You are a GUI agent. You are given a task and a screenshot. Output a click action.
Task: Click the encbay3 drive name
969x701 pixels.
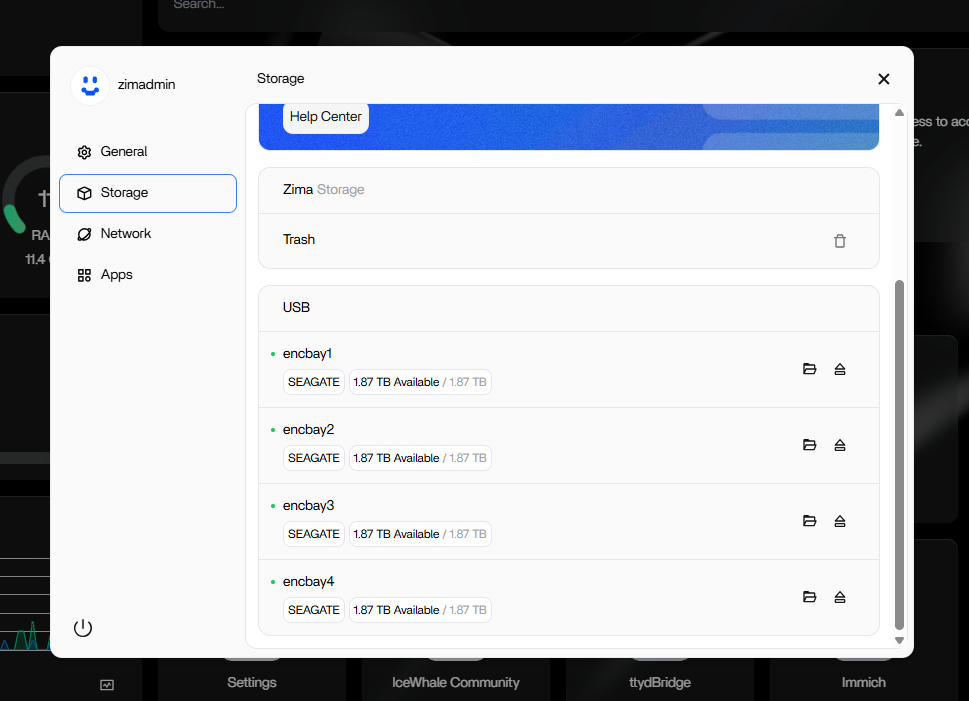tap(308, 506)
